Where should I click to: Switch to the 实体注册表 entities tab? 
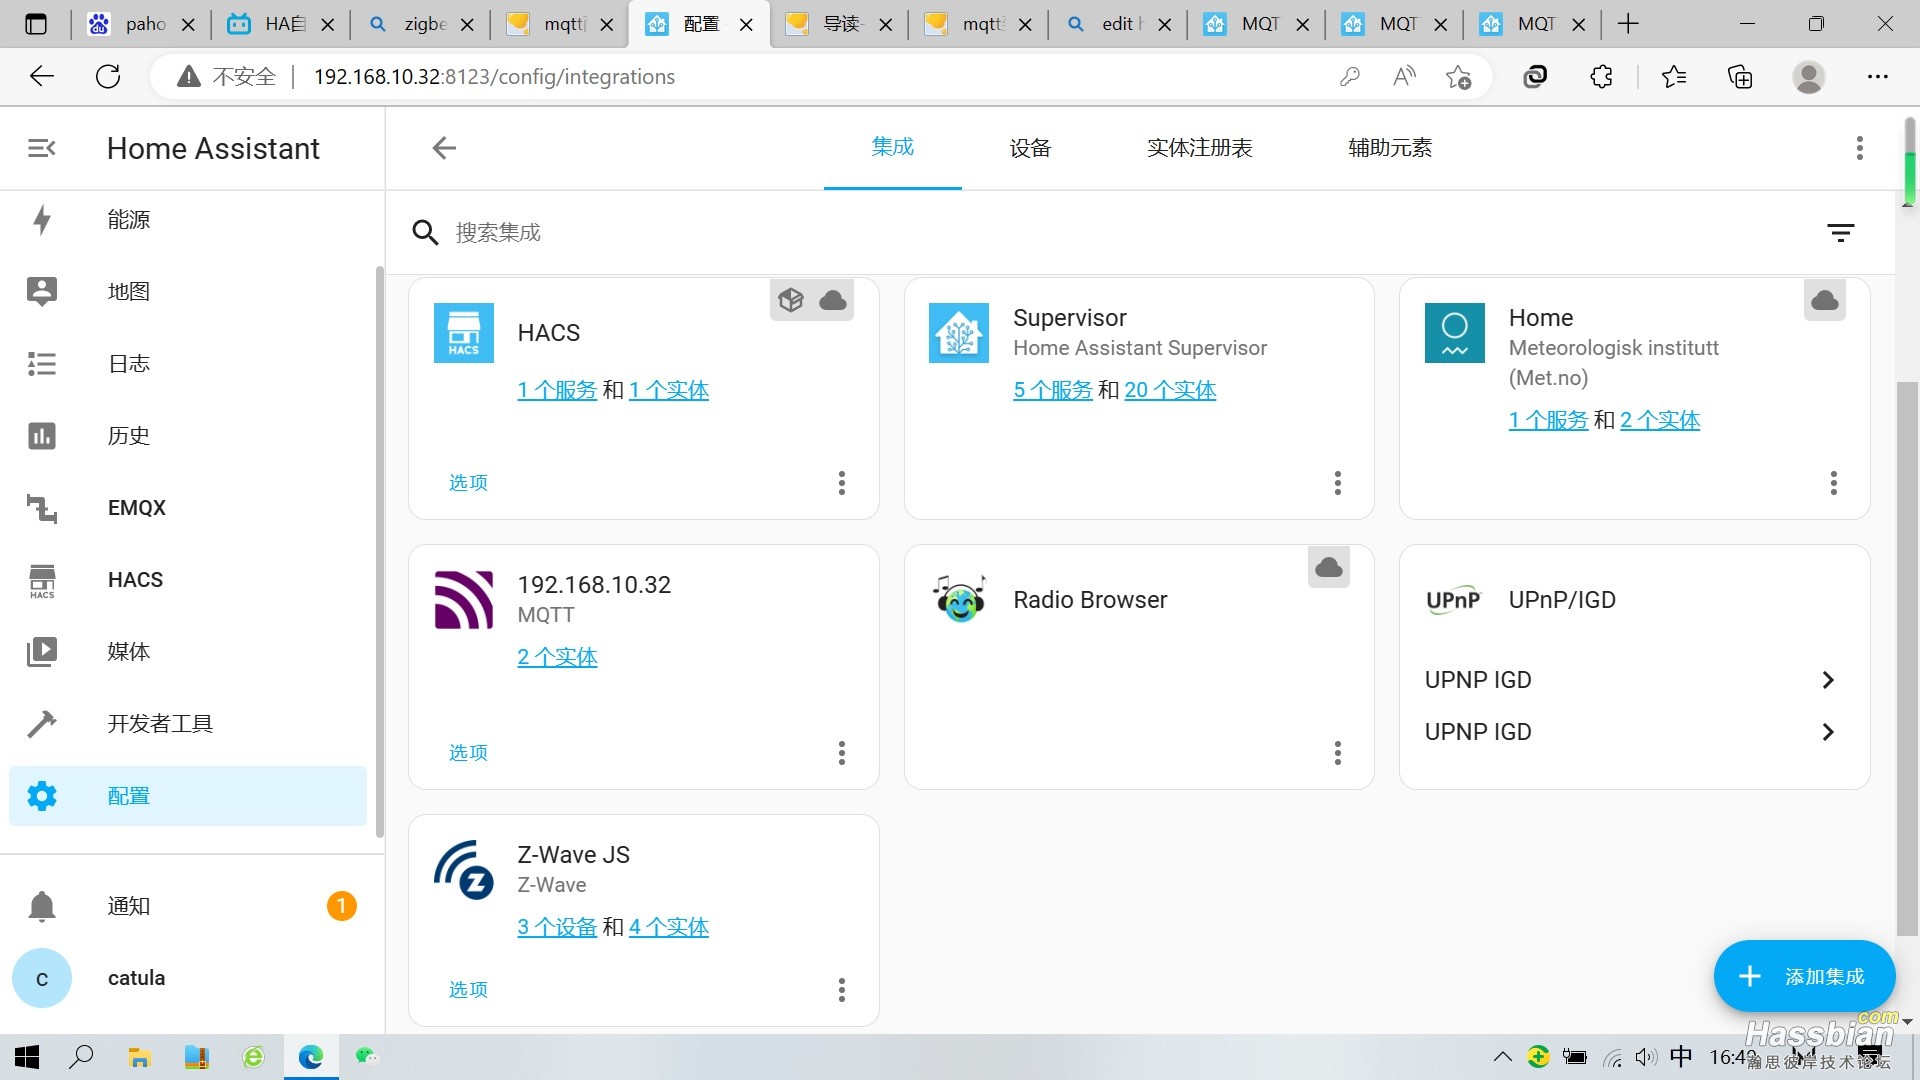click(1200, 148)
